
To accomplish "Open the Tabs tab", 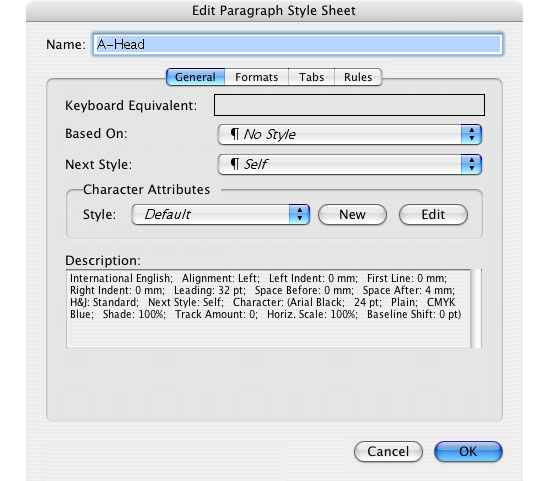I will coord(311,77).
